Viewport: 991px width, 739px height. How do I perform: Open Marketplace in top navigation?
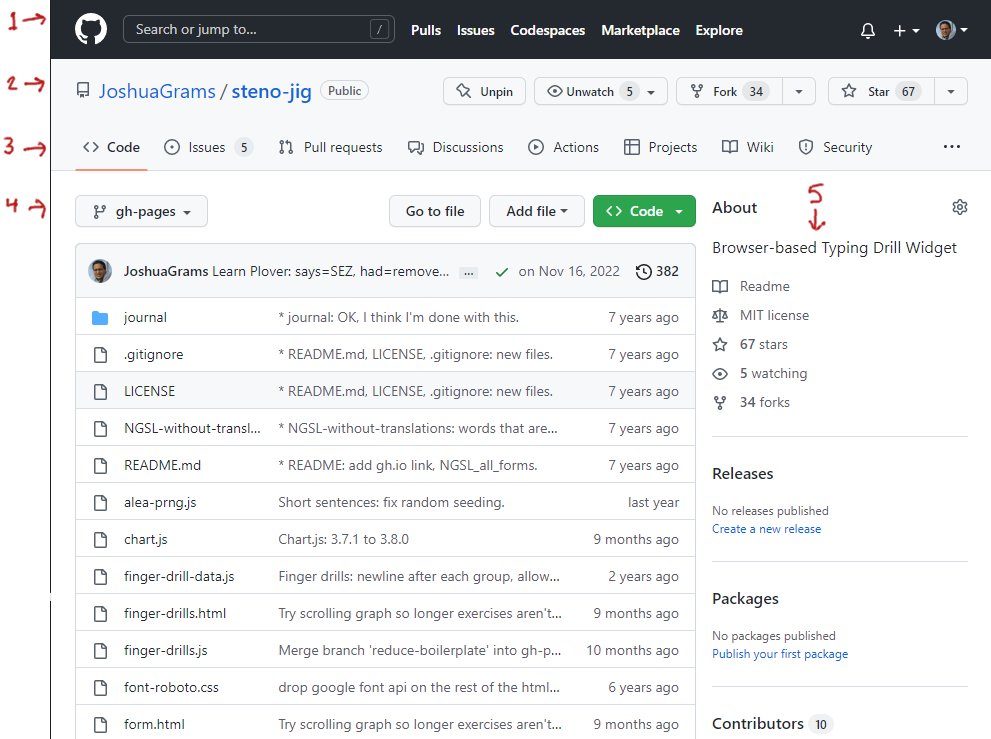[640, 30]
